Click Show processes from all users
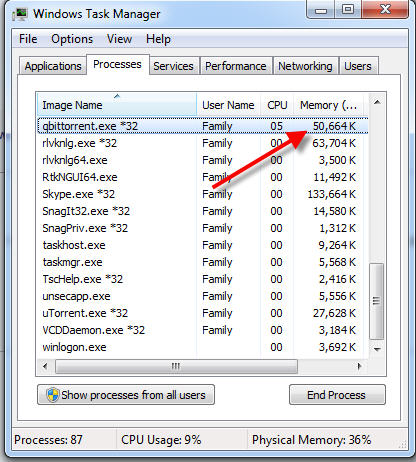The height and width of the screenshot is (462, 416). pyautogui.click(x=126, y=395)
